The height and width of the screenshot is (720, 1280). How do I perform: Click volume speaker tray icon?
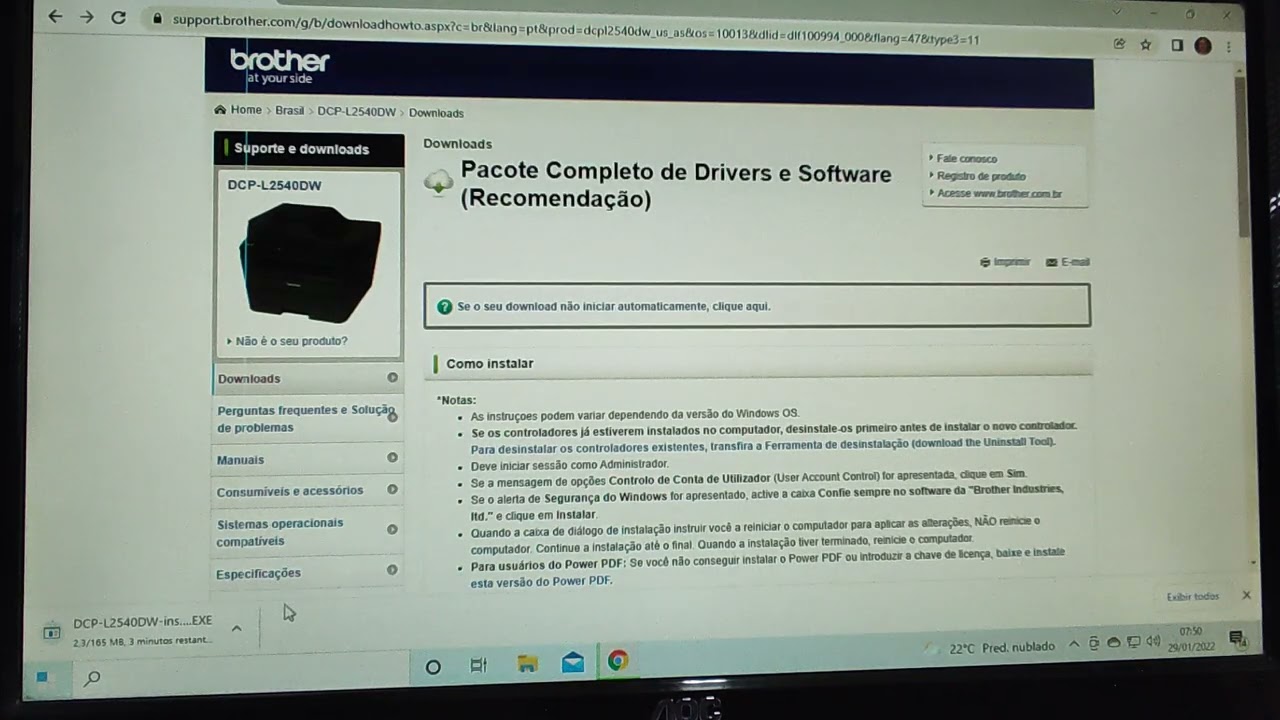[1153, 642]
